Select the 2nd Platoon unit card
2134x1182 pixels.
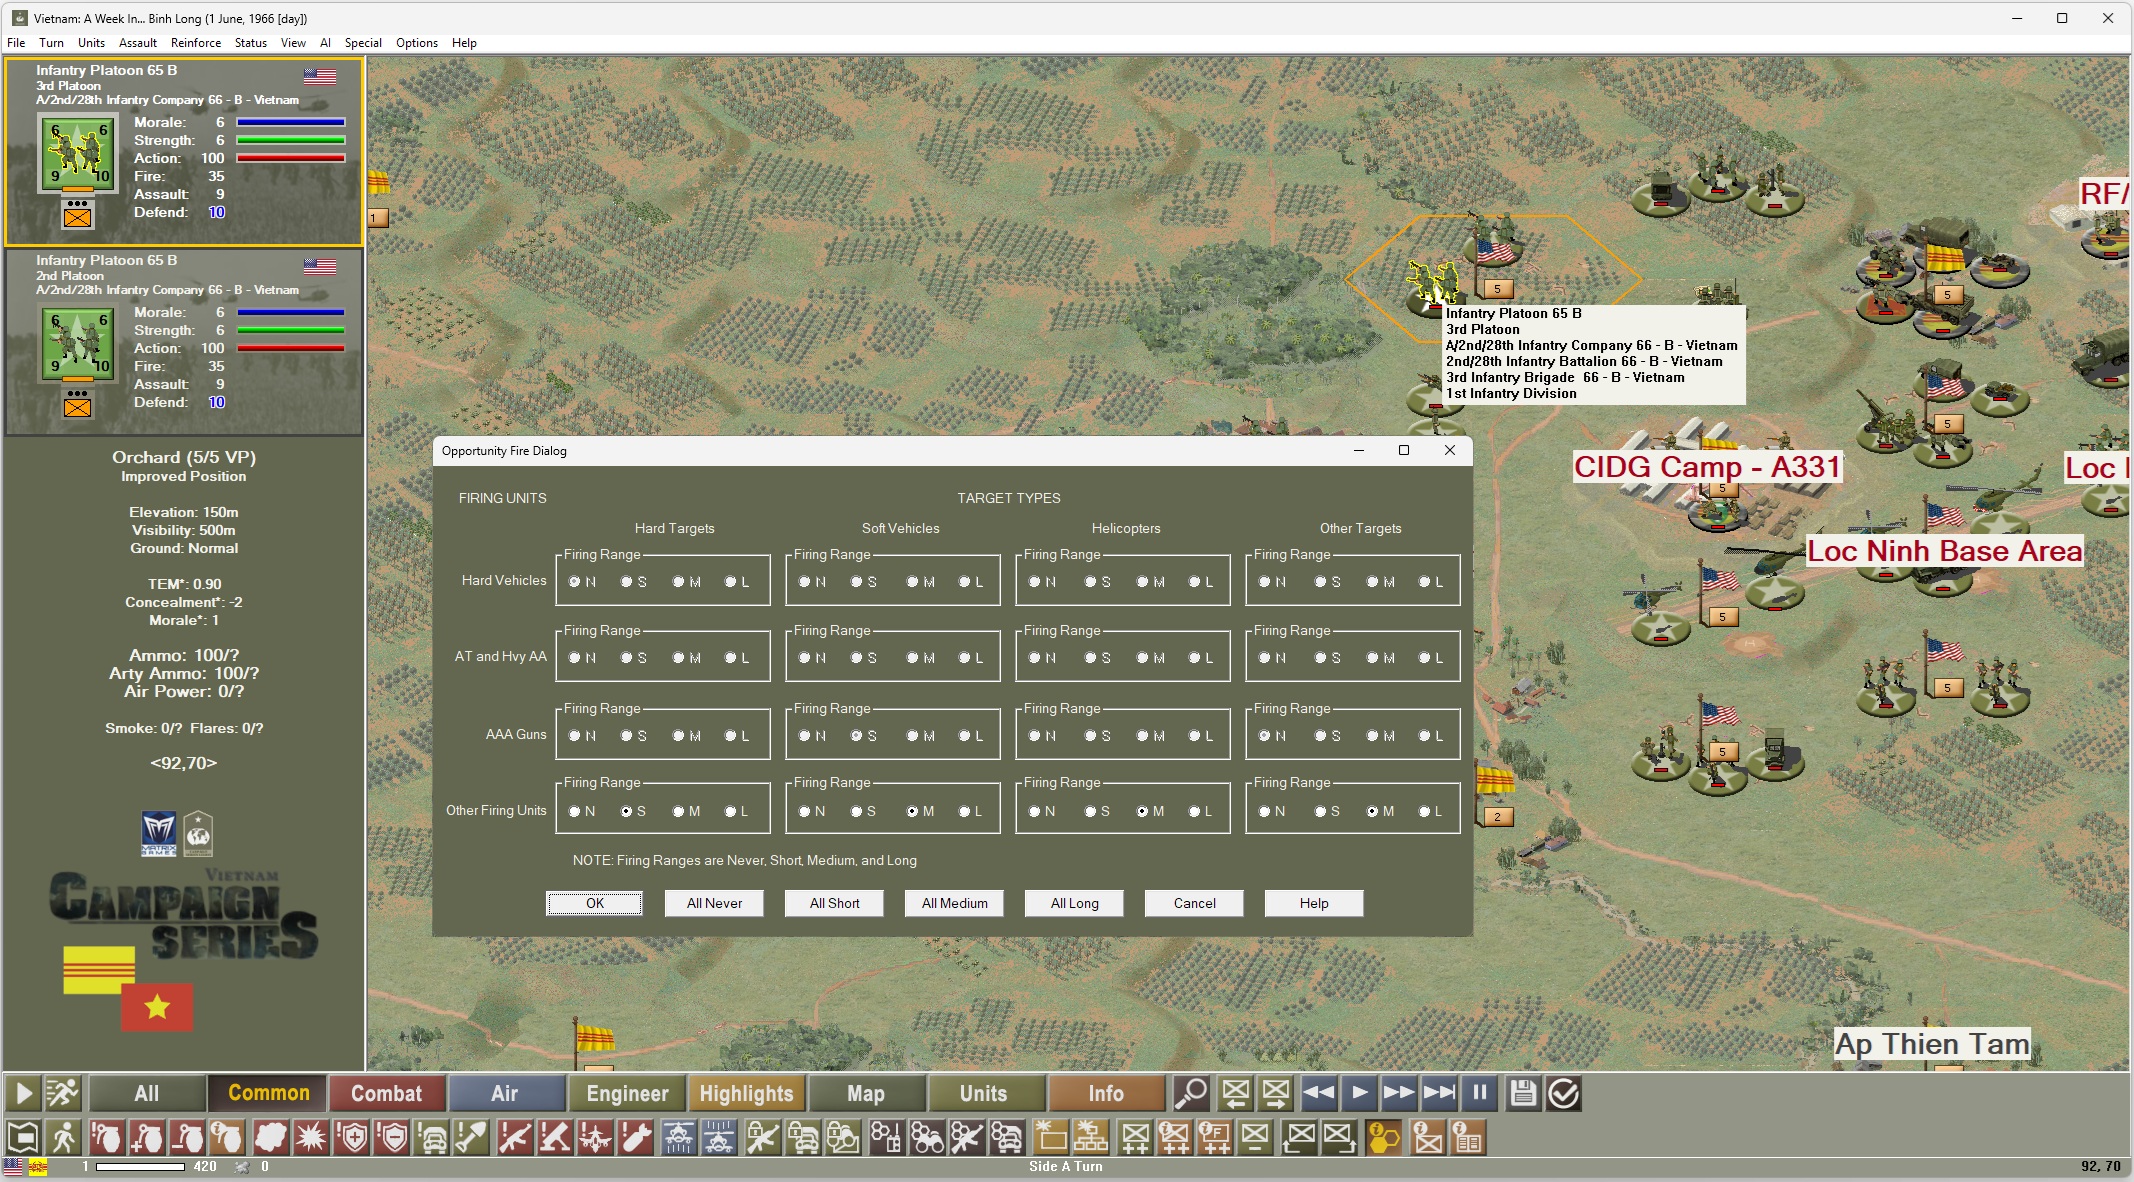(184, 342)
